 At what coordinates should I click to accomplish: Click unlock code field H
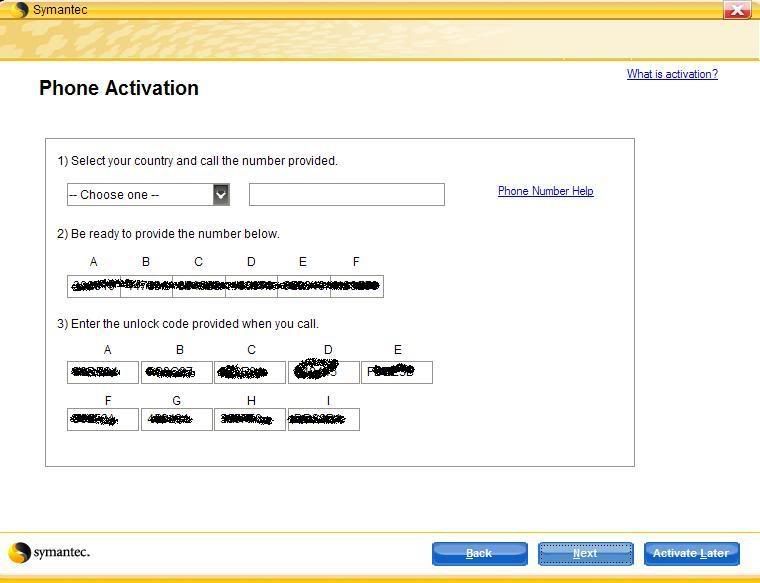click(x=250, y=420)
